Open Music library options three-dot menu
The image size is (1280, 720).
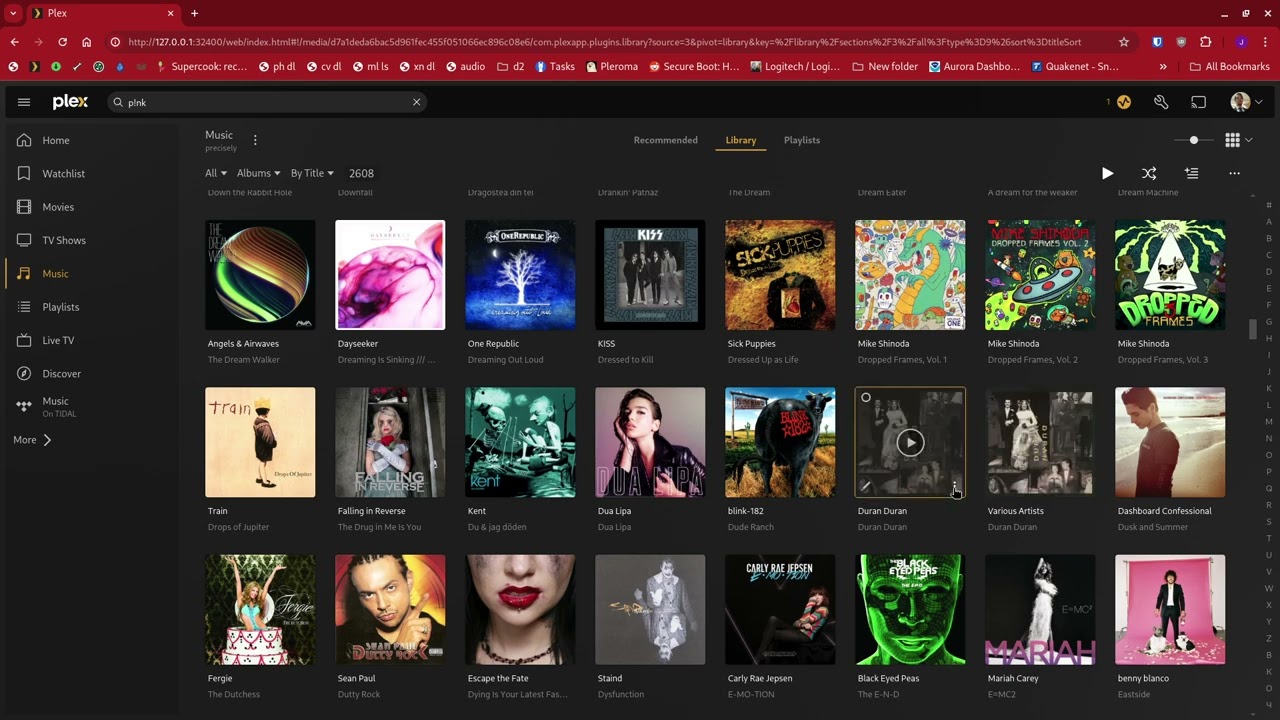[255, 140]
